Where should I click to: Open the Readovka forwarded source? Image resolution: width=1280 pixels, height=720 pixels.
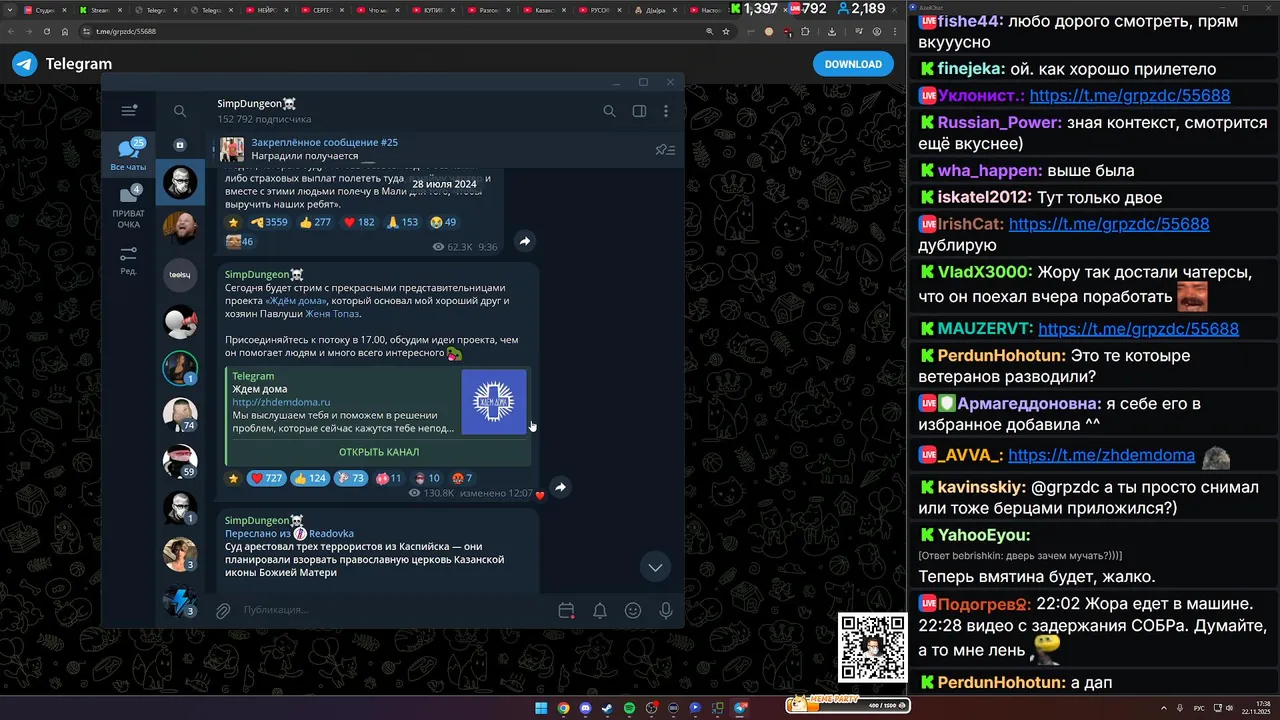pyautogui.click(x=331, y=534)
